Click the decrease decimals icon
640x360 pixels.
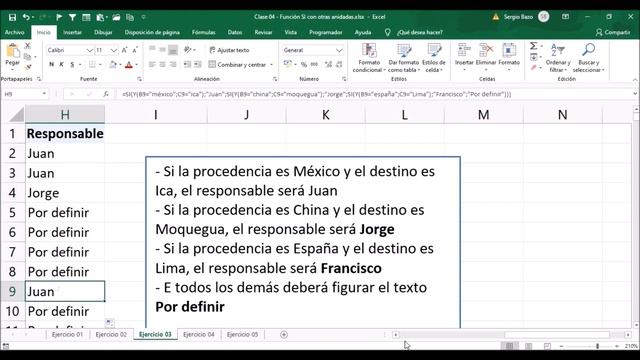click(339, 64)
